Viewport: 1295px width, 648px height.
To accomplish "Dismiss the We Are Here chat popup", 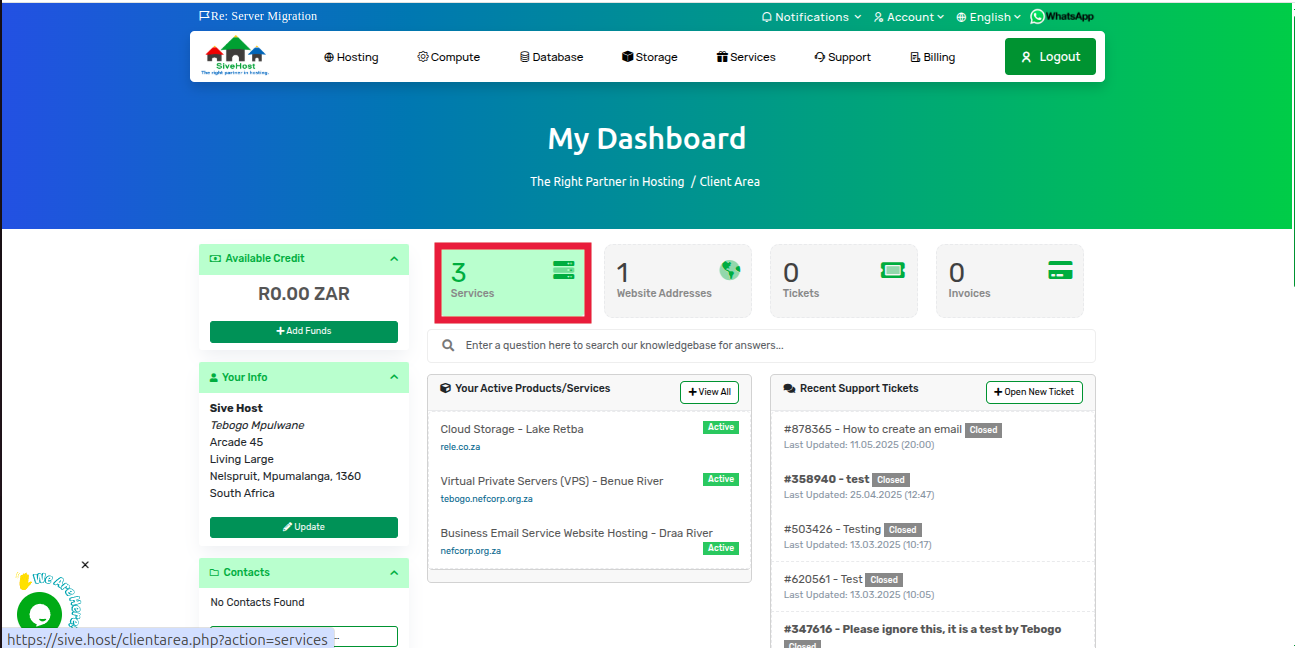I will pyautogui.click(x=85, y=565).
